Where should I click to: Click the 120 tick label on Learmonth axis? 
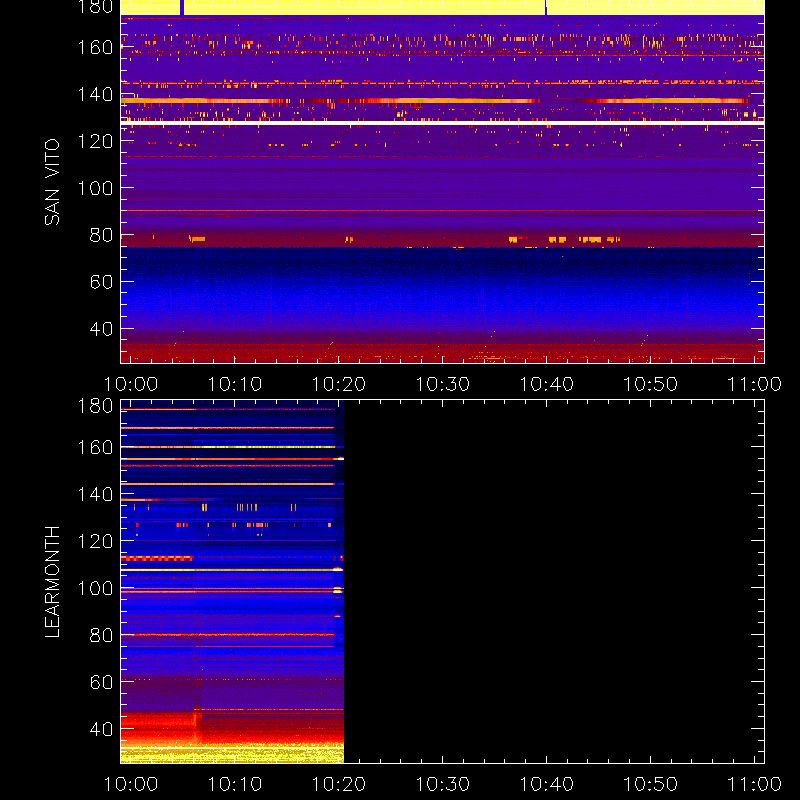(x=95, y=541)
